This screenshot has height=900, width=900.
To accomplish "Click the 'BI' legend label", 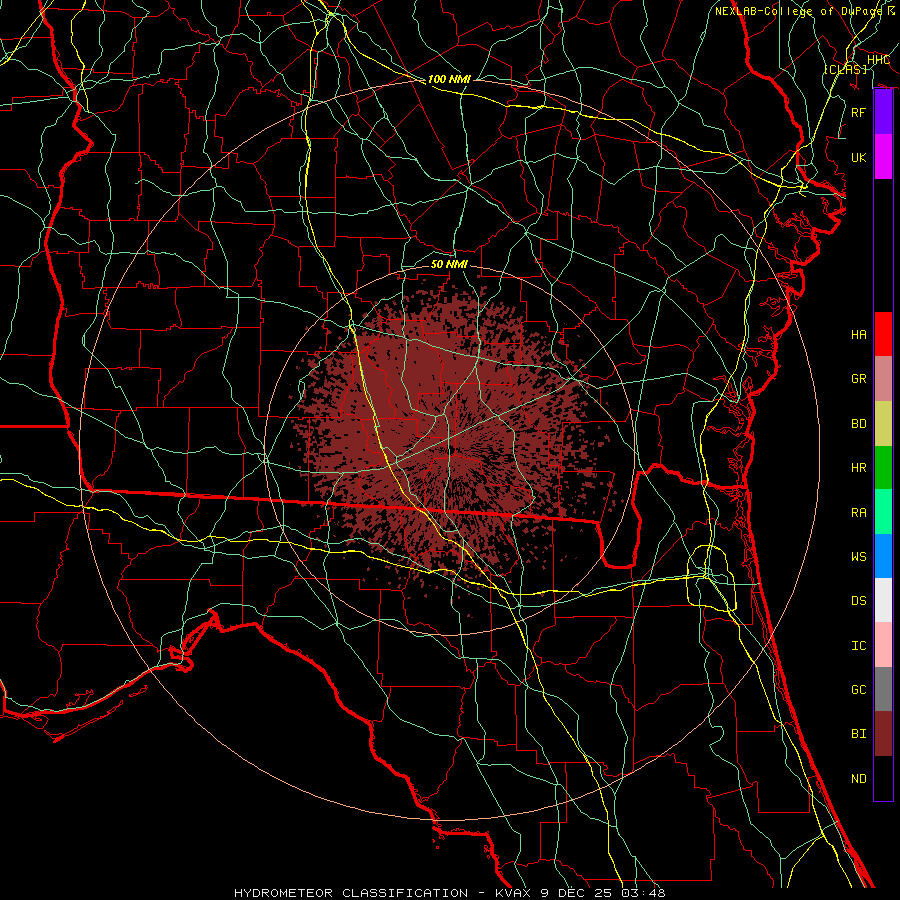I will [x=859, y=734].
